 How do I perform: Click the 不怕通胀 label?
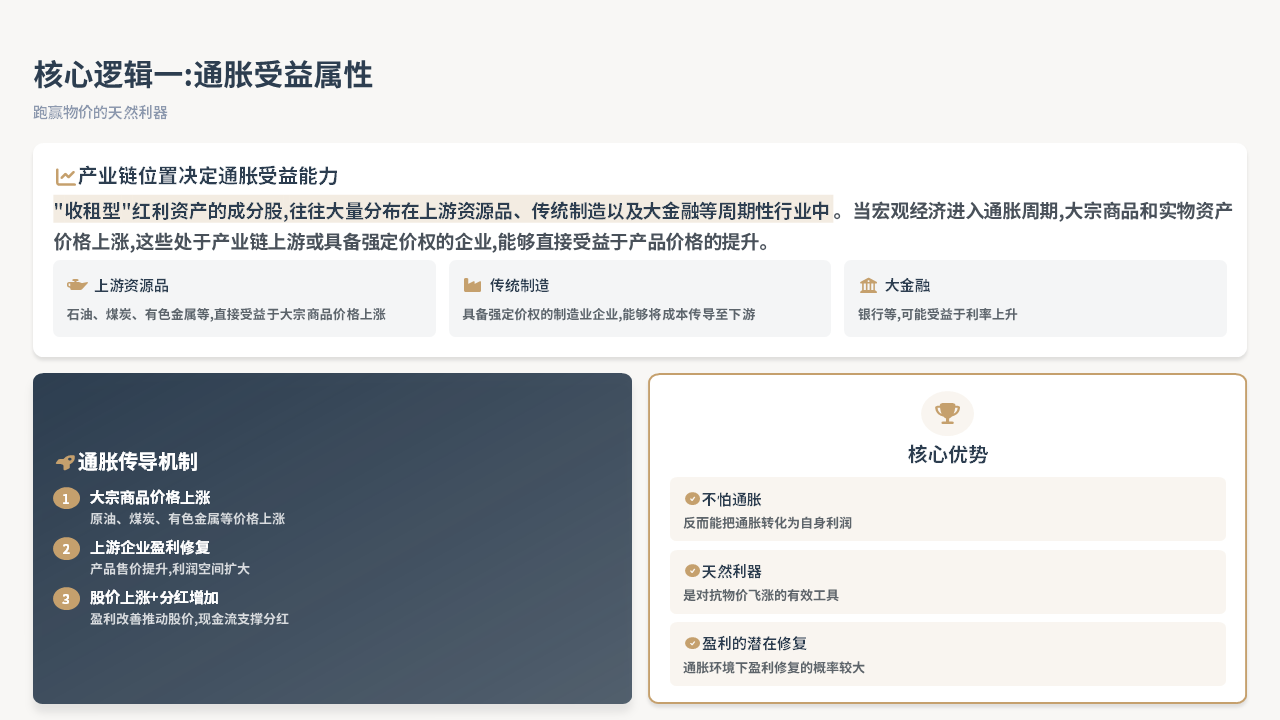(732, 499)
